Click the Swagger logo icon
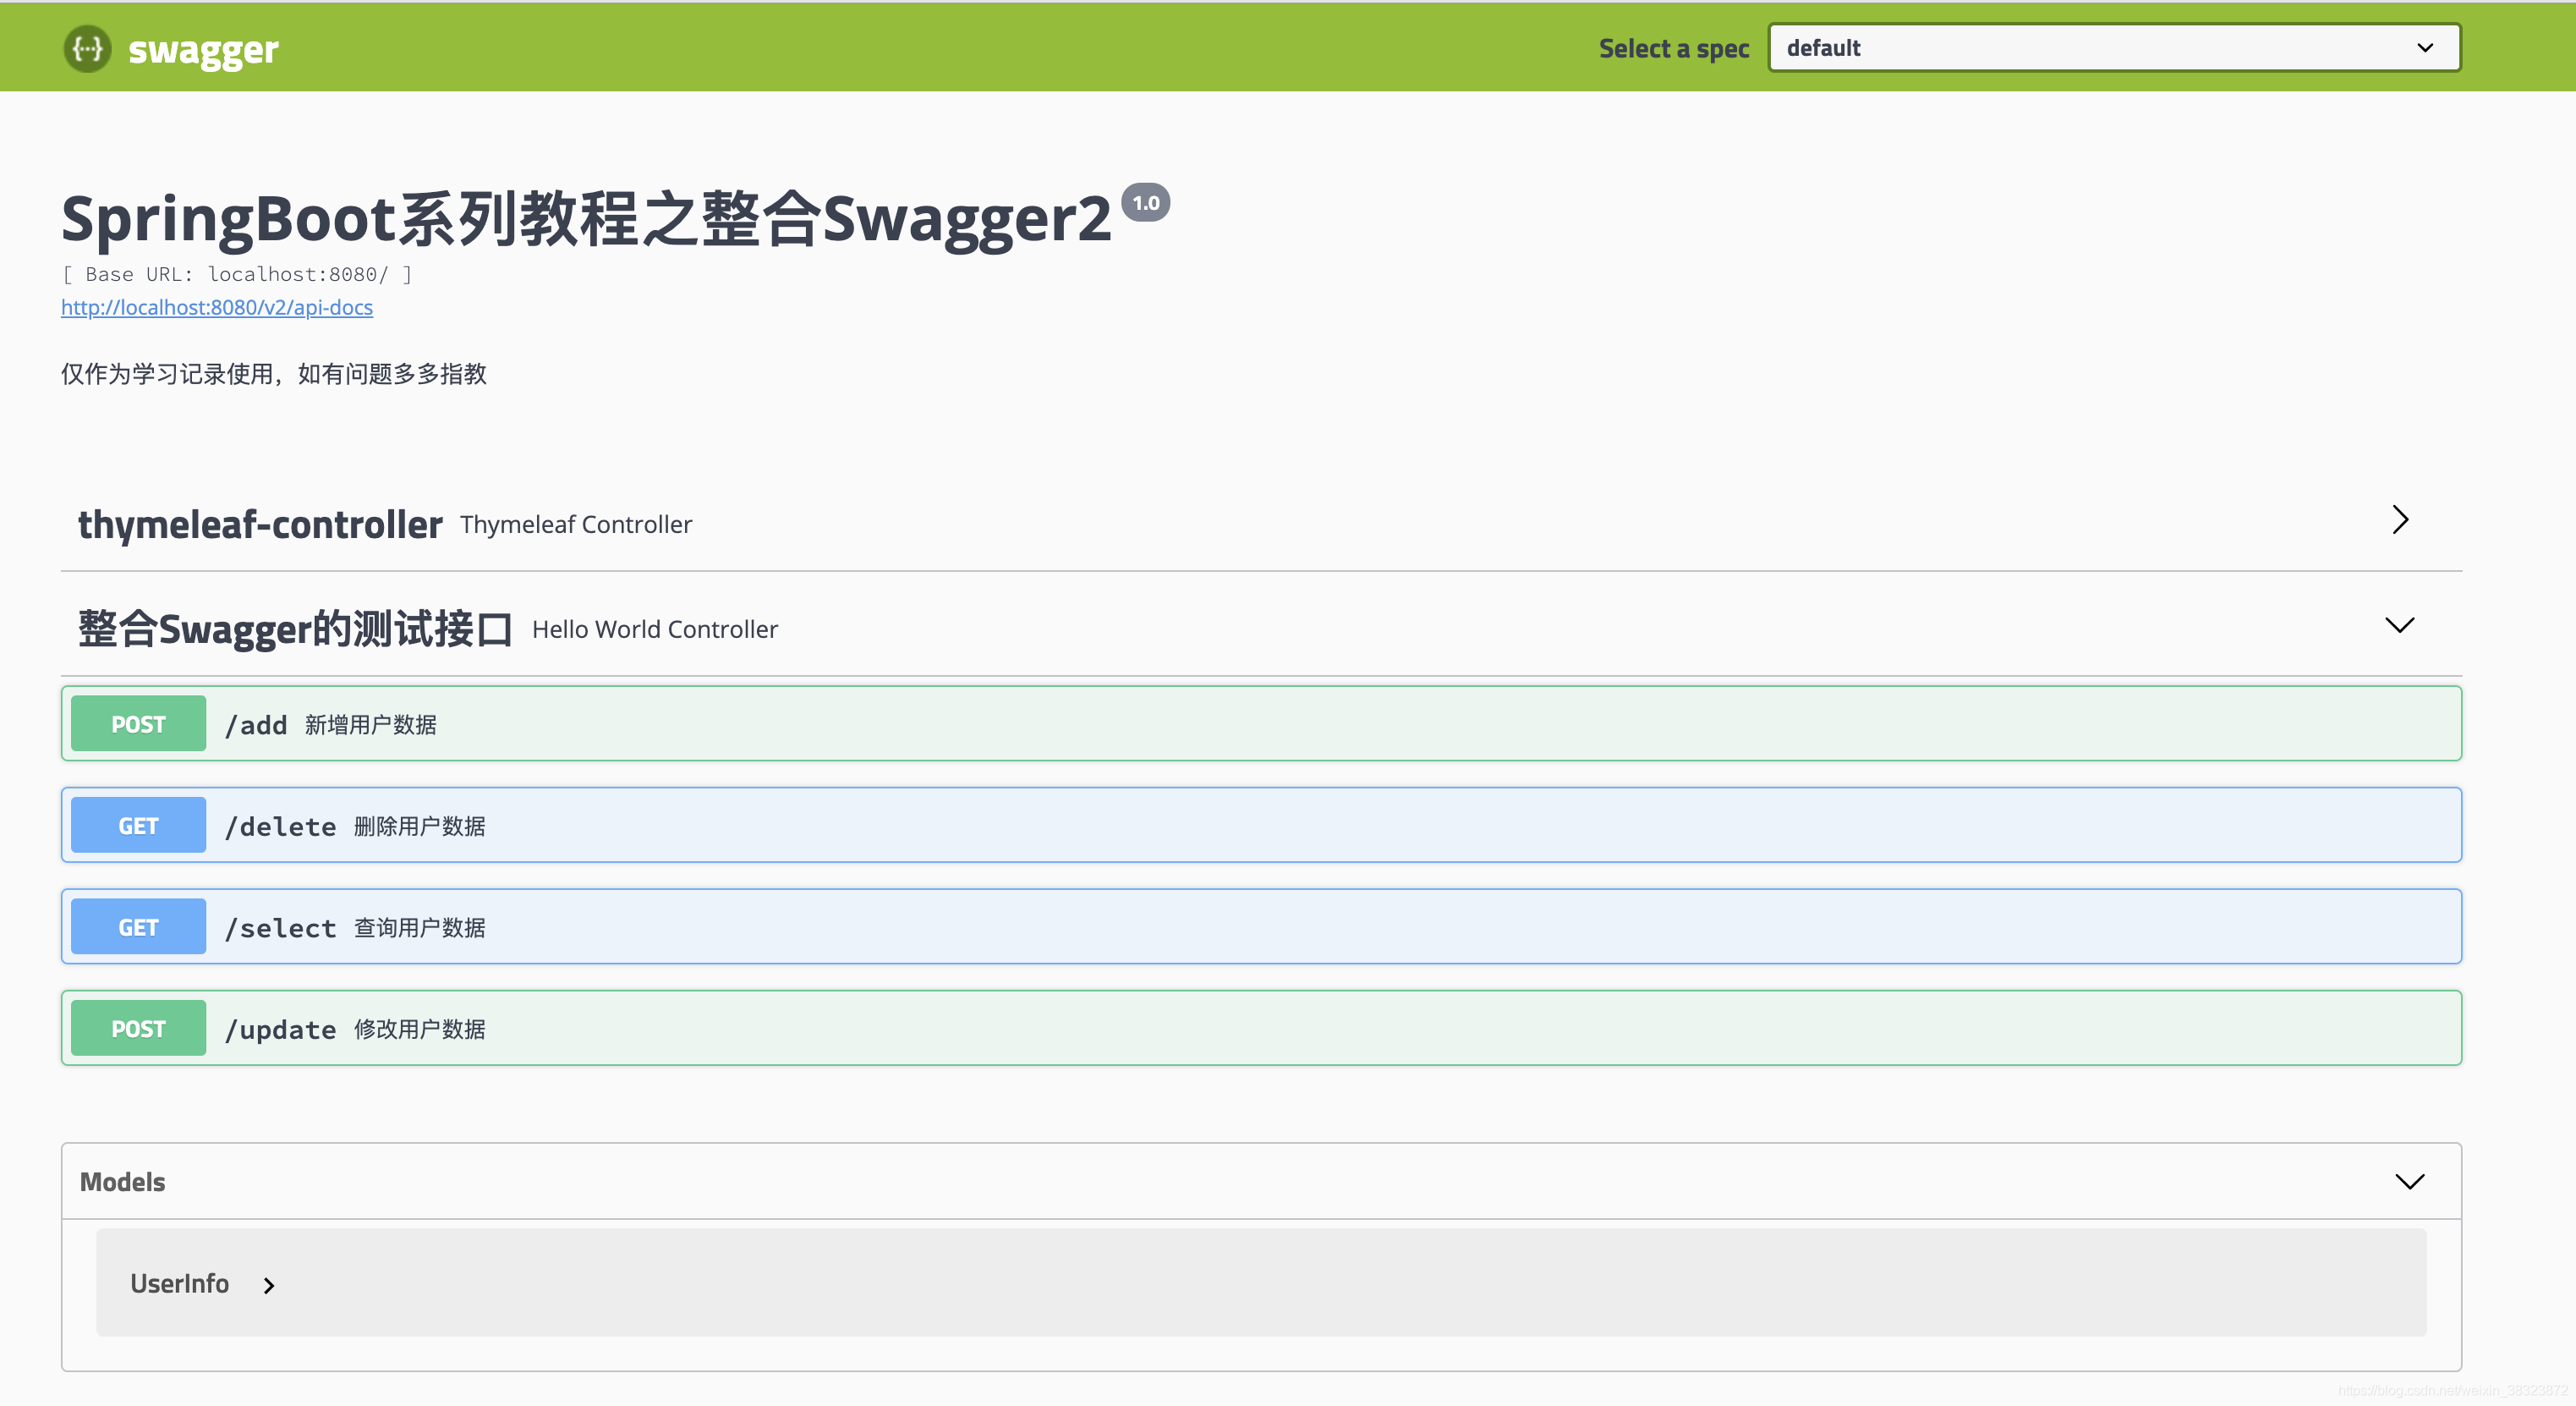This screenshot has height=1406, width=2576. [x=87, y=48]
